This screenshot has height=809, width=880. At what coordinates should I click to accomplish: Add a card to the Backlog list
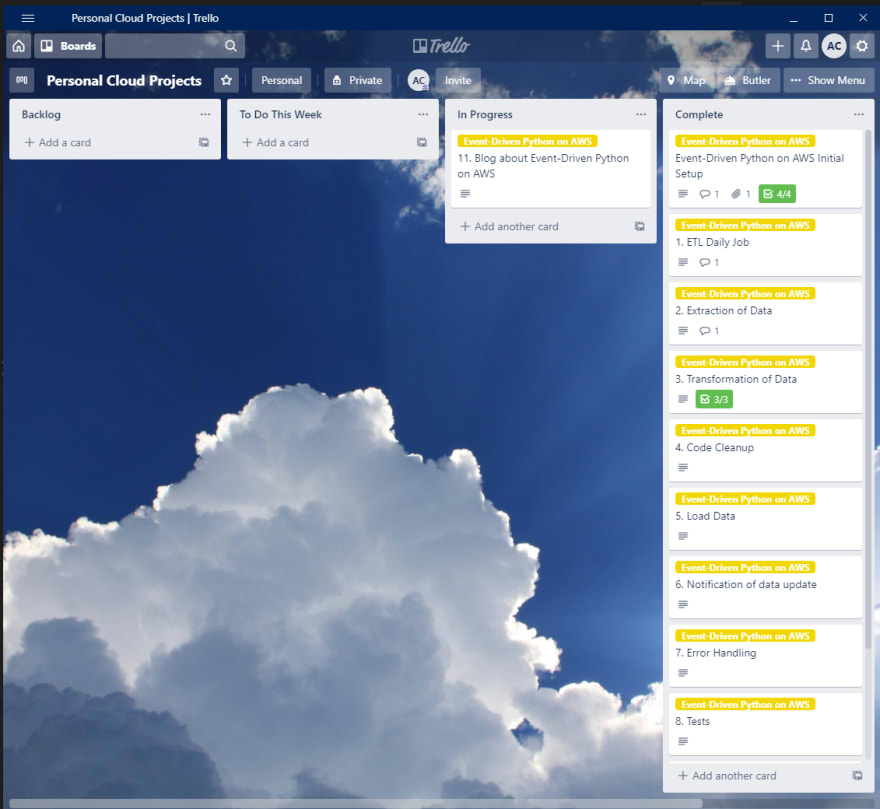point(57,143)
